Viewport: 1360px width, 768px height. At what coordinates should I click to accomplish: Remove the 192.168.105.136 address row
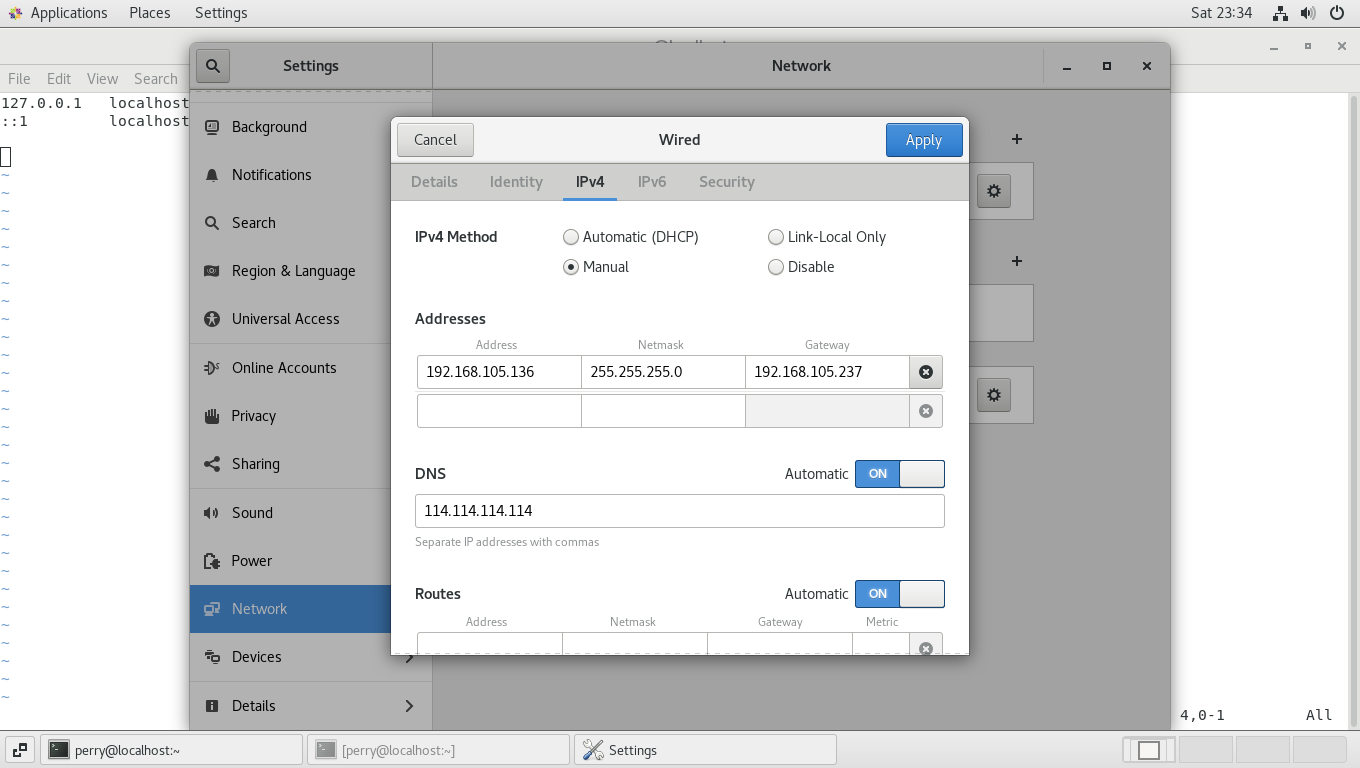click(x=925, y=372)
